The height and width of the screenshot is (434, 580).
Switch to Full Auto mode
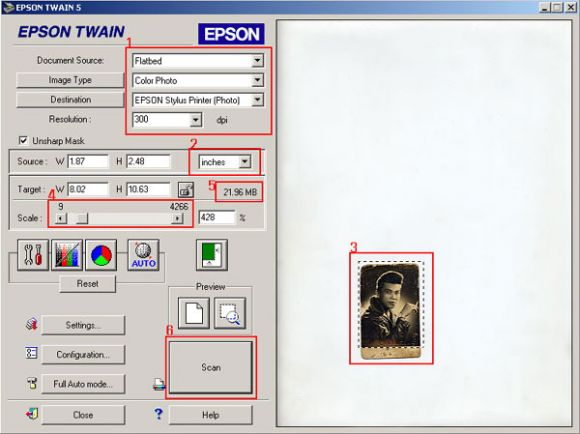click(x=83, y=384)
